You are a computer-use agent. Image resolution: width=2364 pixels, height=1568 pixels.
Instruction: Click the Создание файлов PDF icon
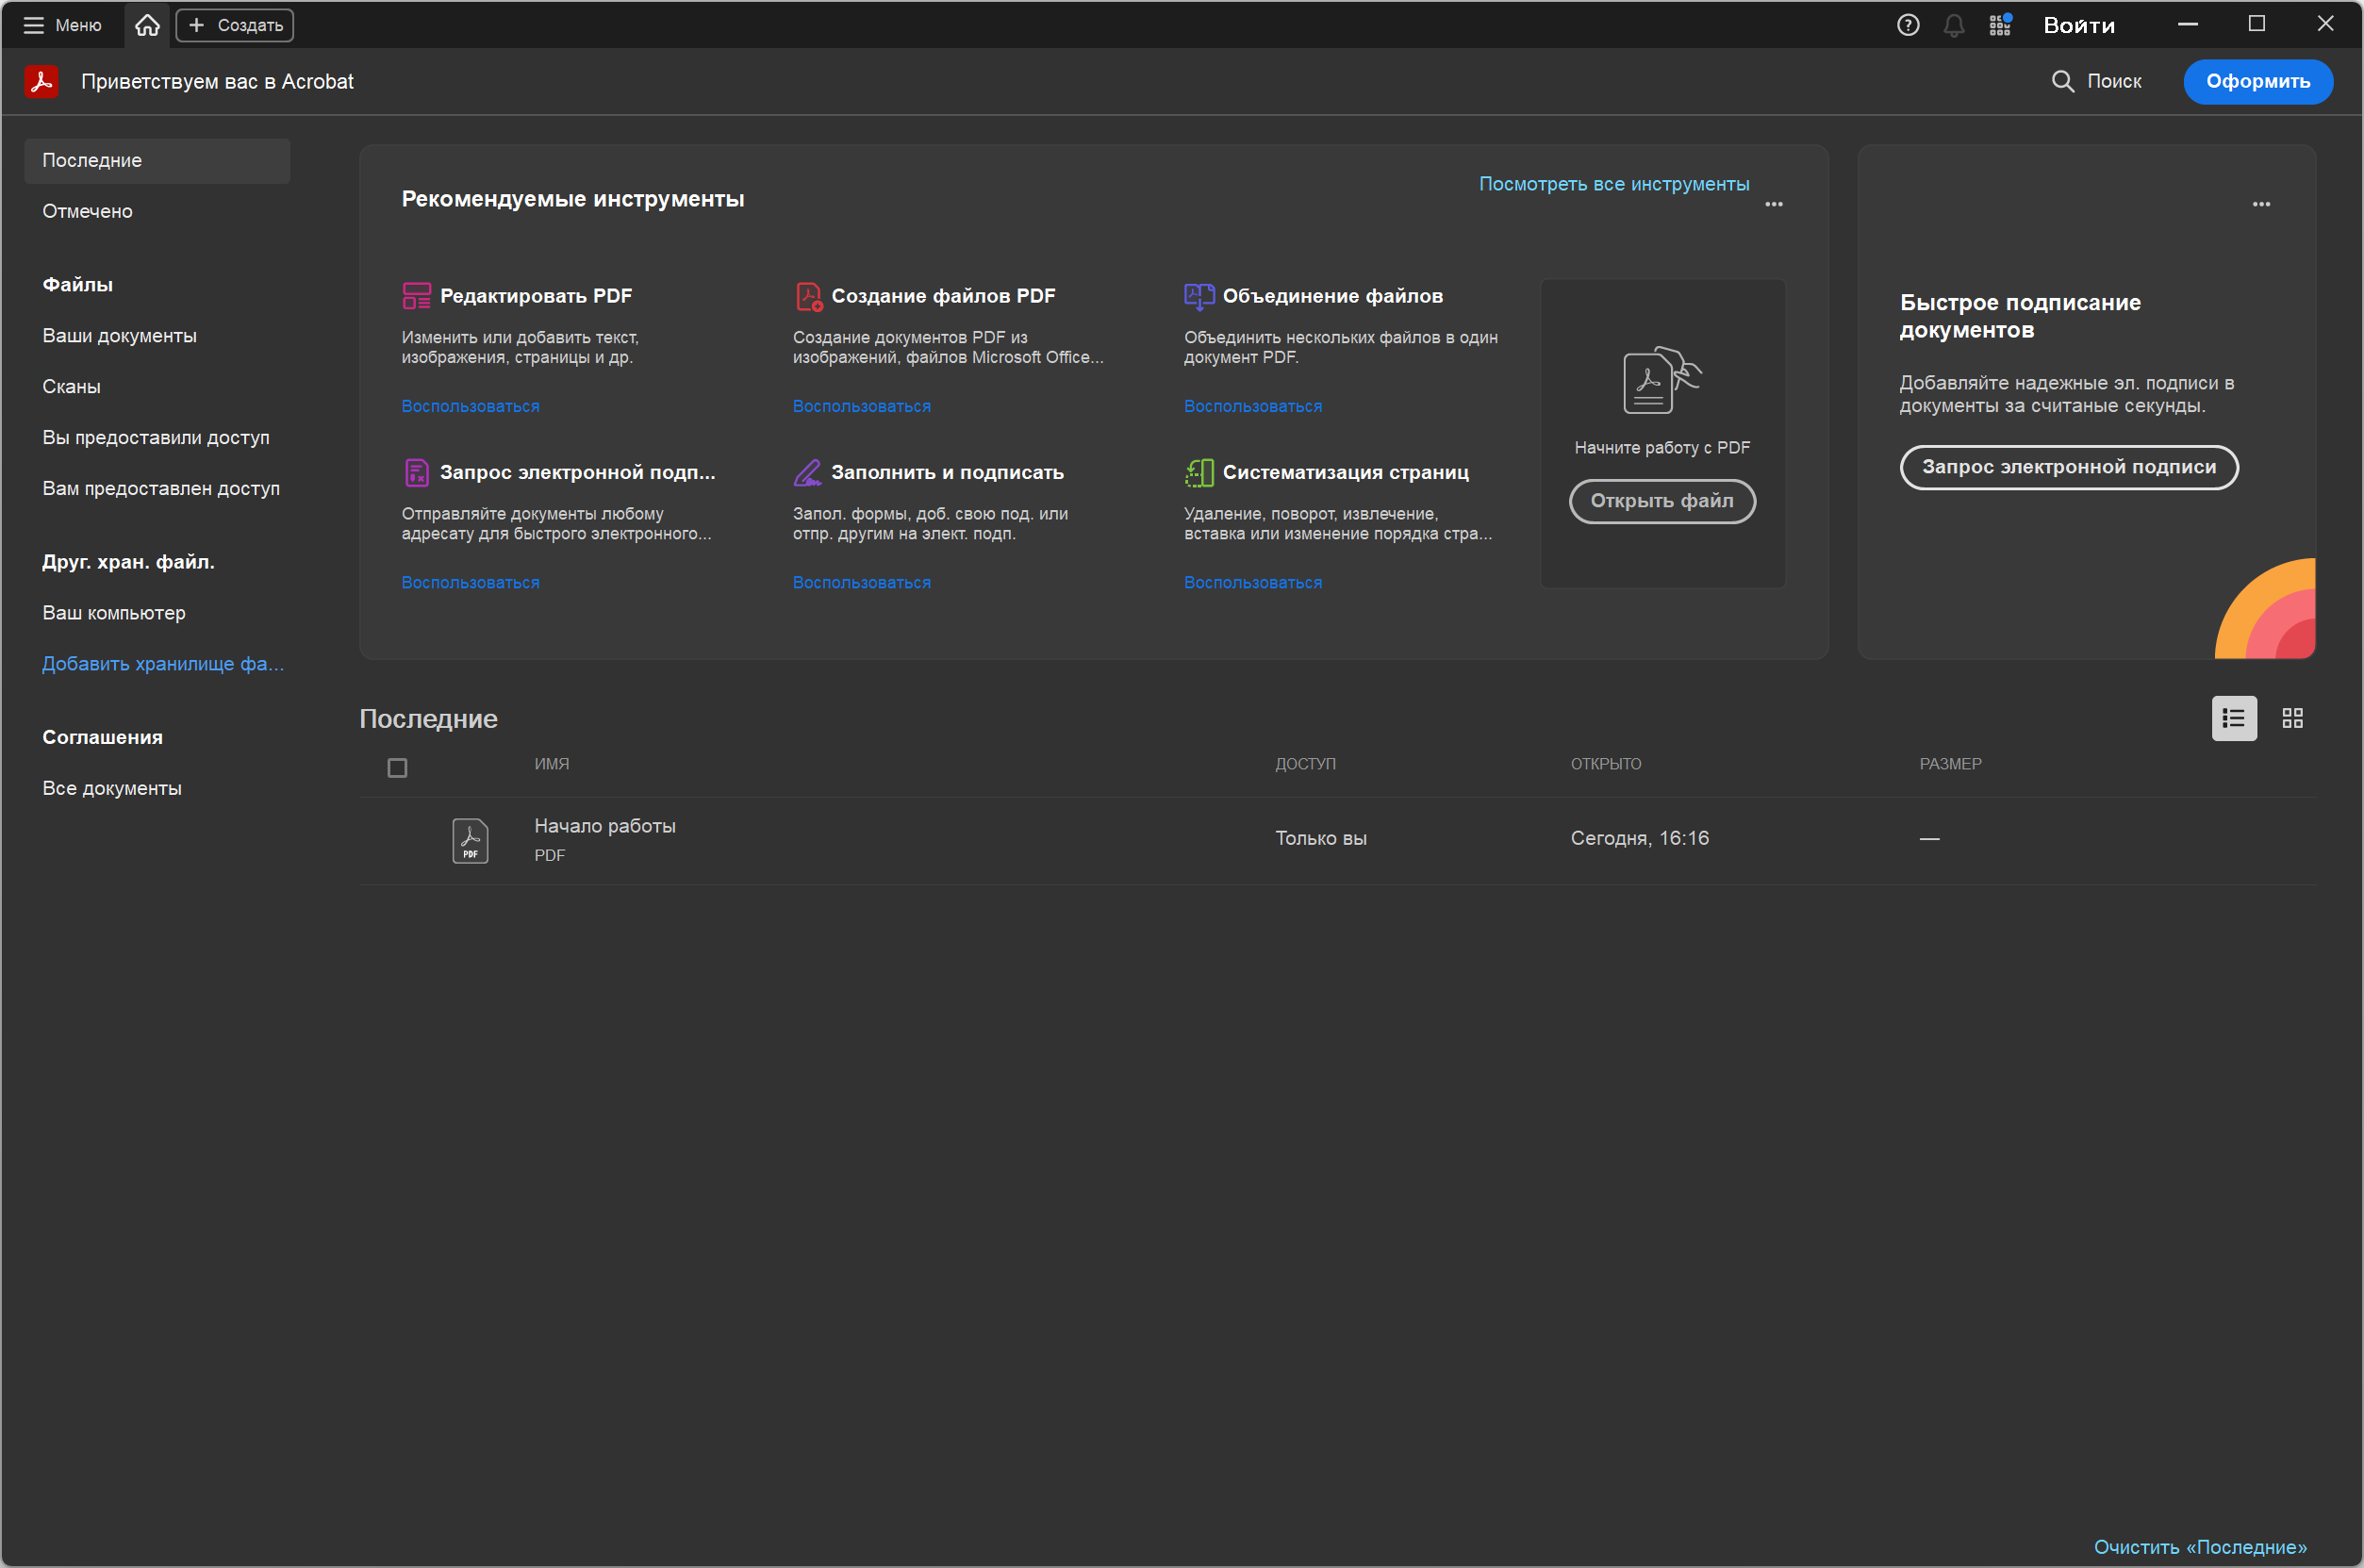pos(808,296)
